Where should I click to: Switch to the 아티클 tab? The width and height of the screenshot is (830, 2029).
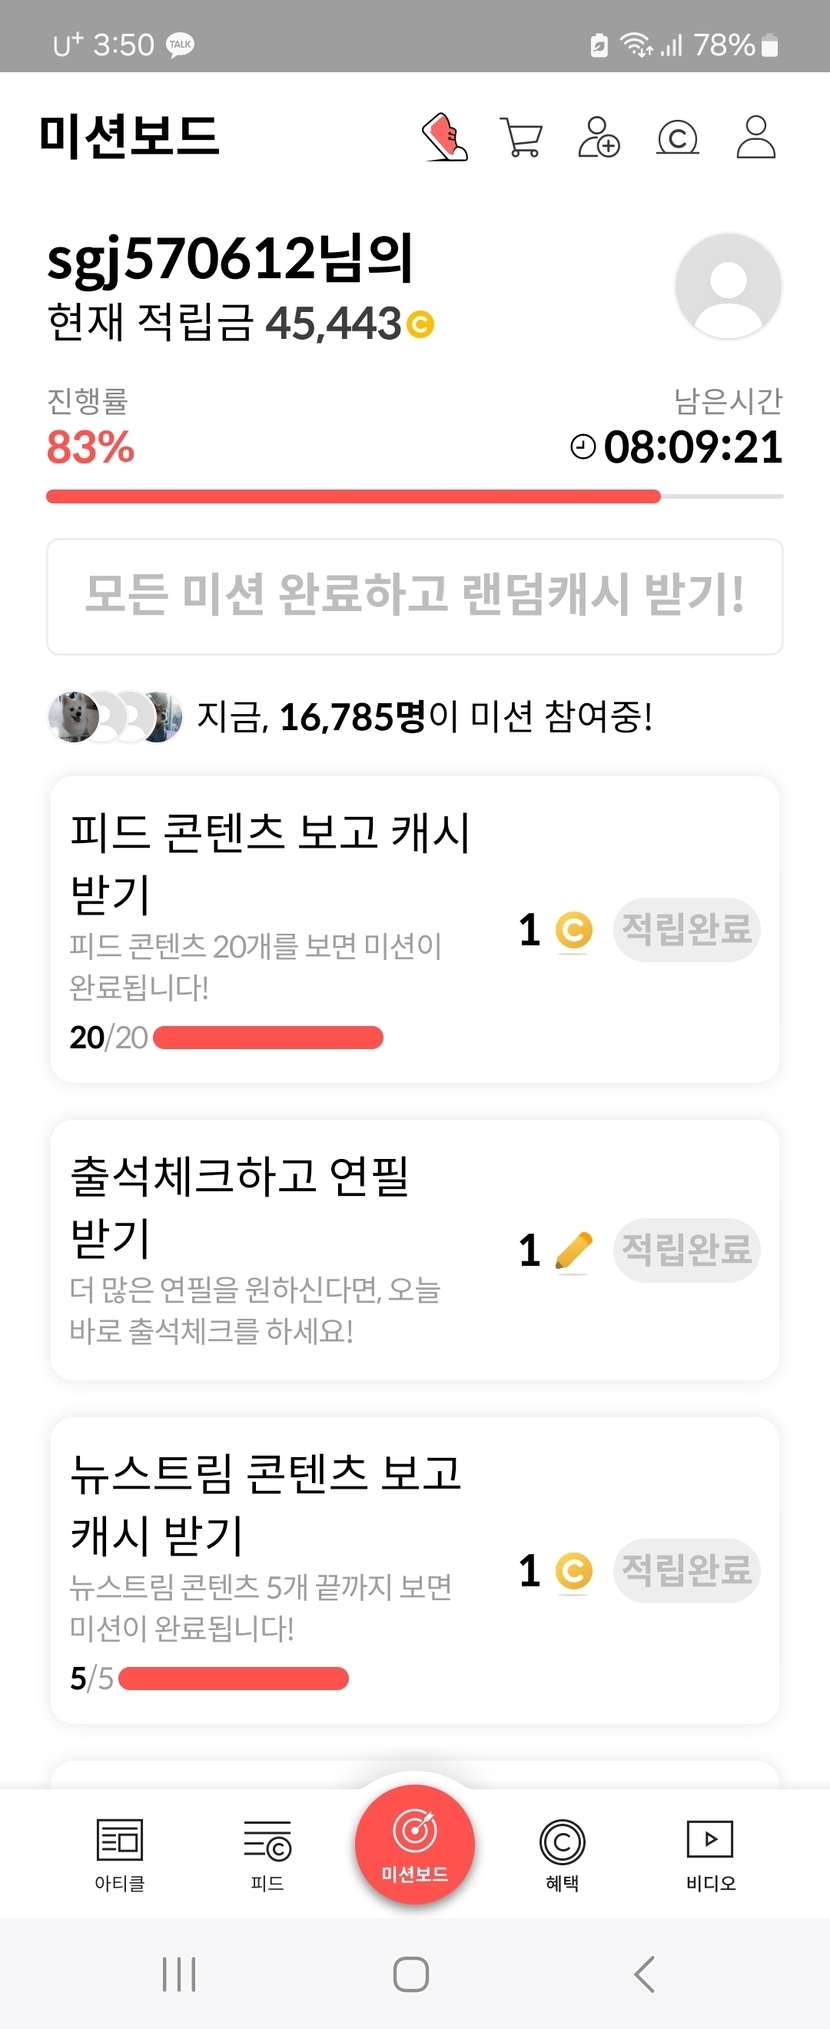pyautogui.click(x=120, y=1855)
